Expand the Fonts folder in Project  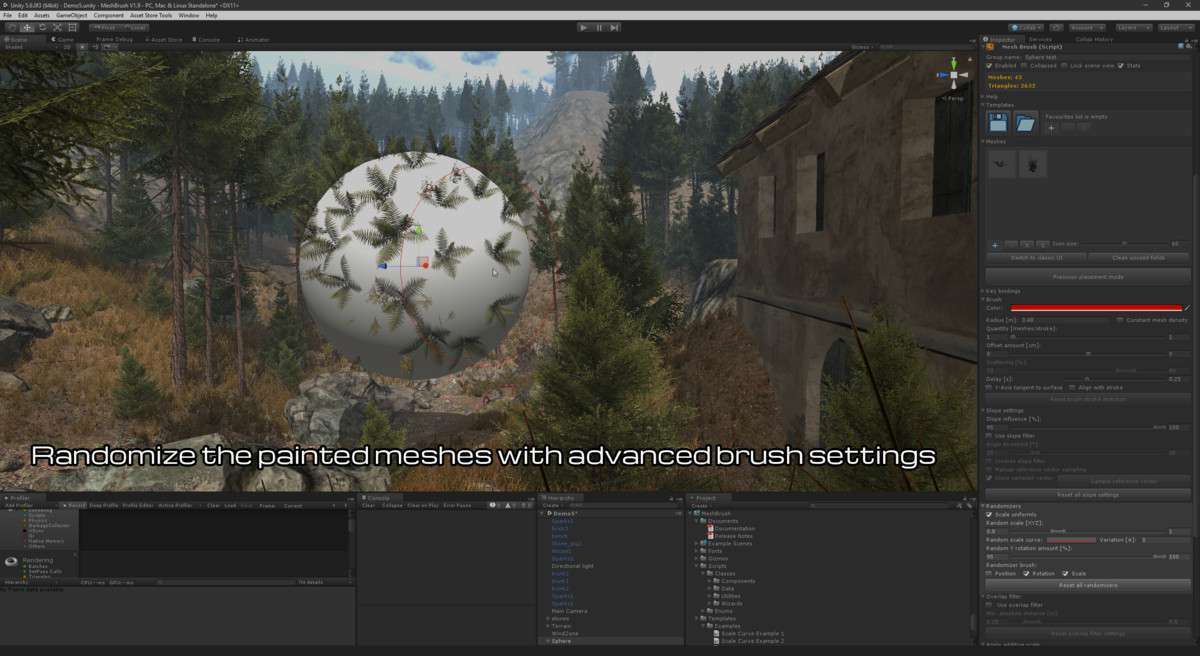click(697, 551)
